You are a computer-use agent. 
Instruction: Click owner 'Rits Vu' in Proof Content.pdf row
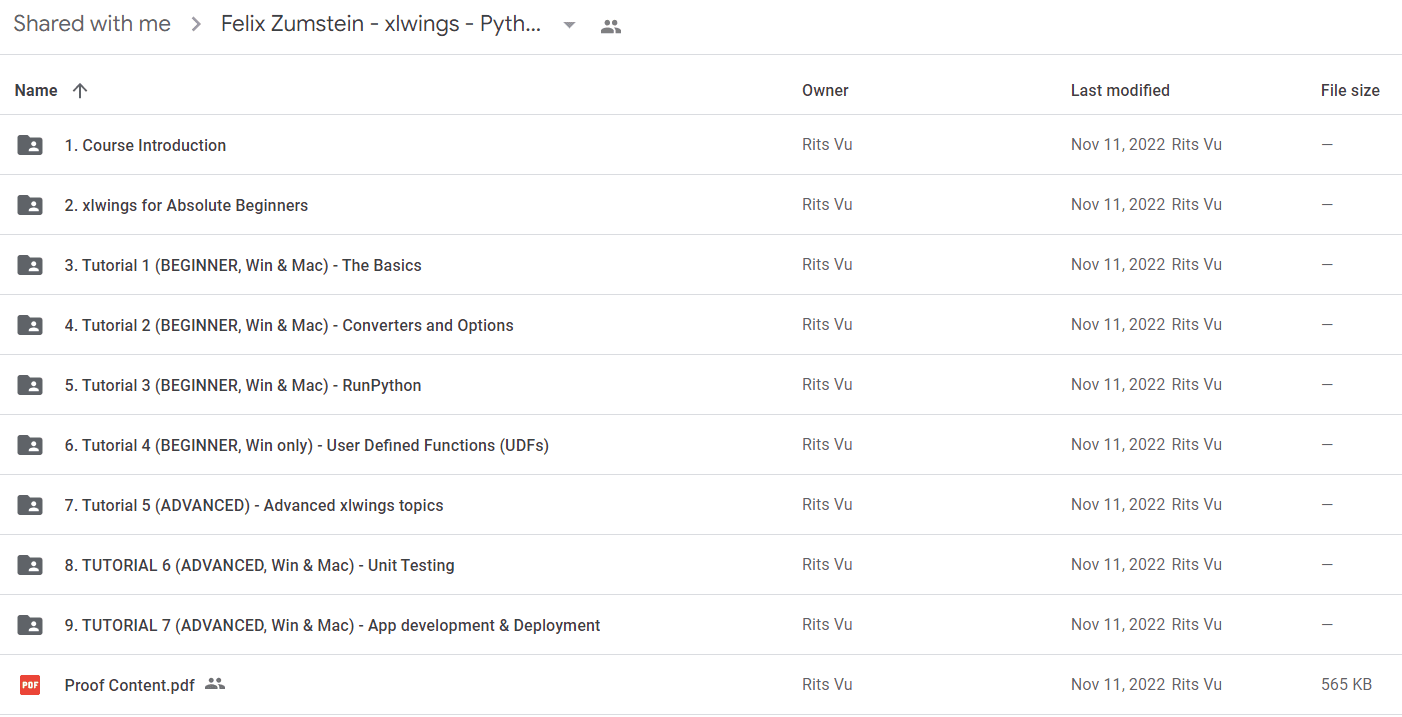coord(827,684)
